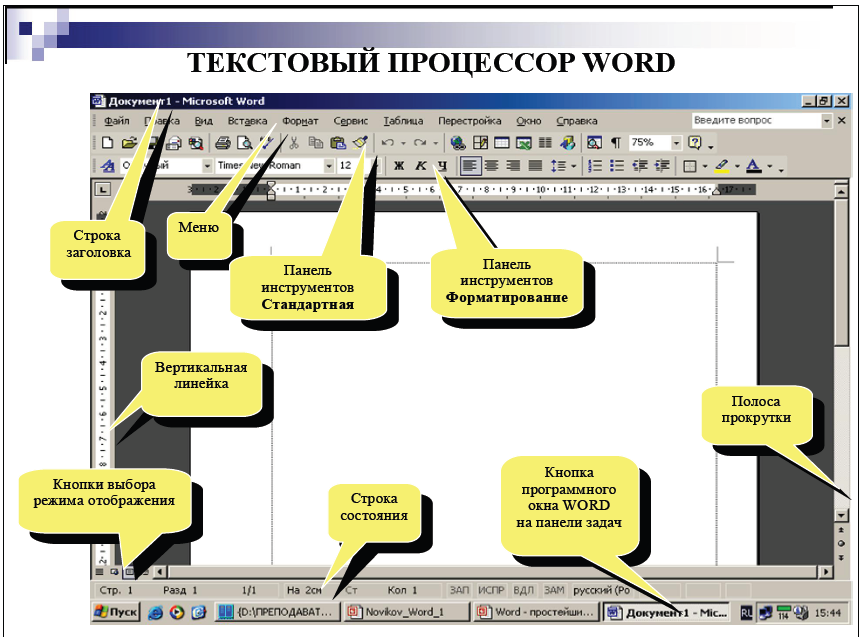
Task: Redo the last undone action
Action: pyautogui.click(x=420, y=143)
